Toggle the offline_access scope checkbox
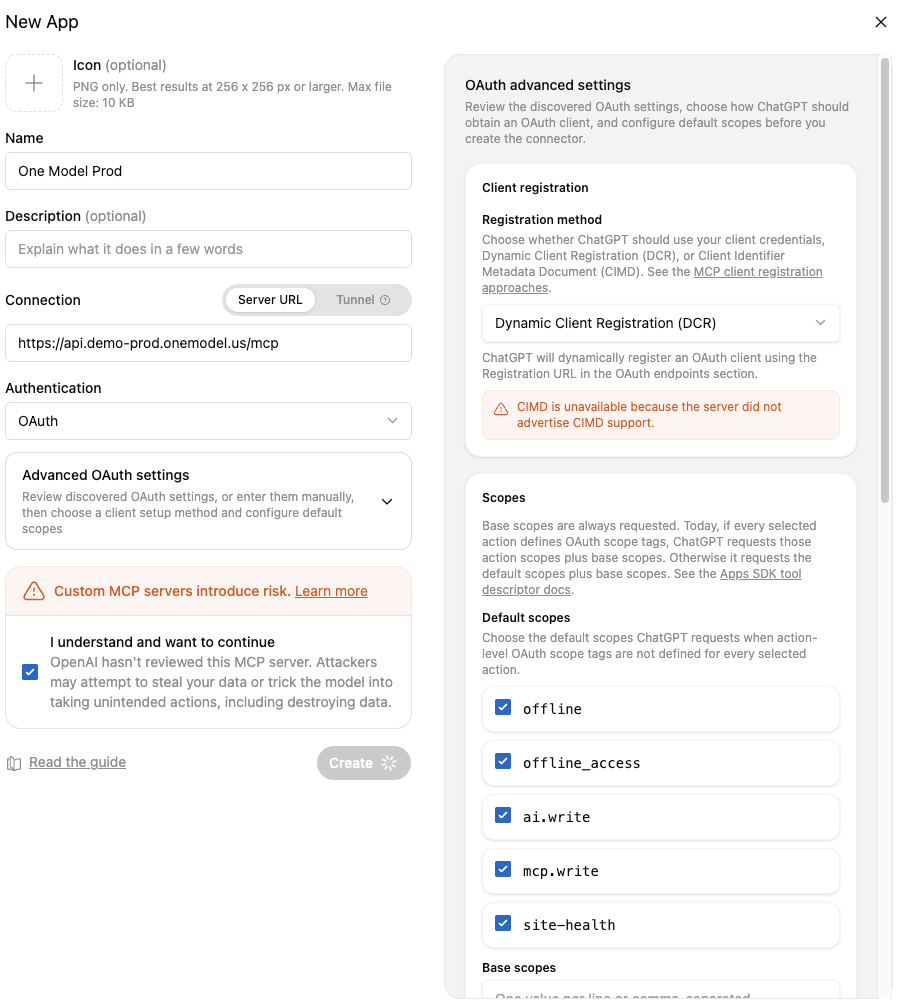This screenshot has width=902, height=1008. [503, 761]
